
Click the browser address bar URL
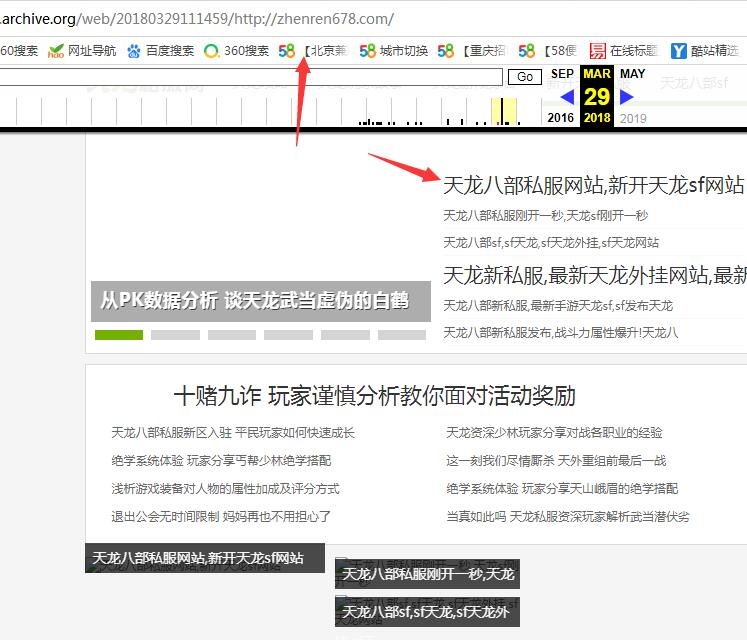[200, 18]
